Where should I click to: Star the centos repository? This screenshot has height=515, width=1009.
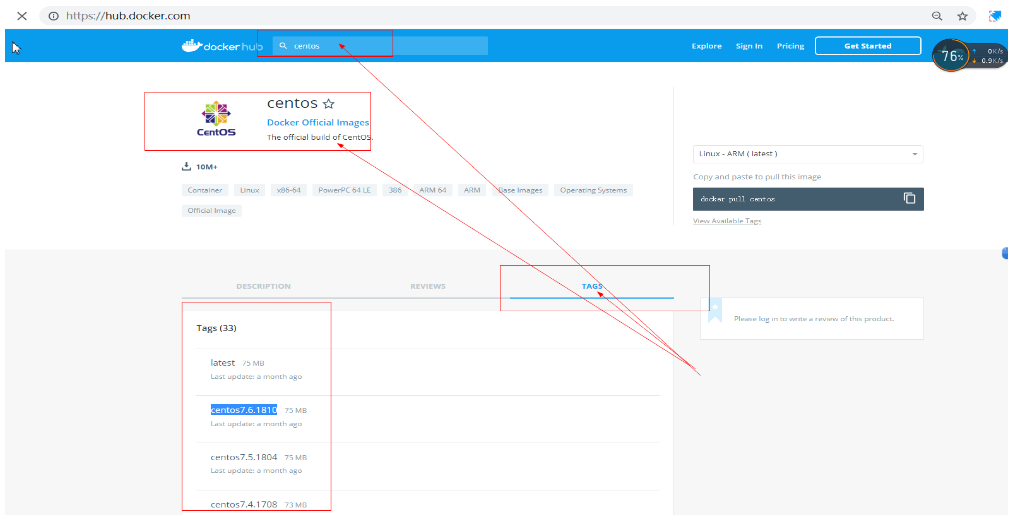(x=328, y=104)
